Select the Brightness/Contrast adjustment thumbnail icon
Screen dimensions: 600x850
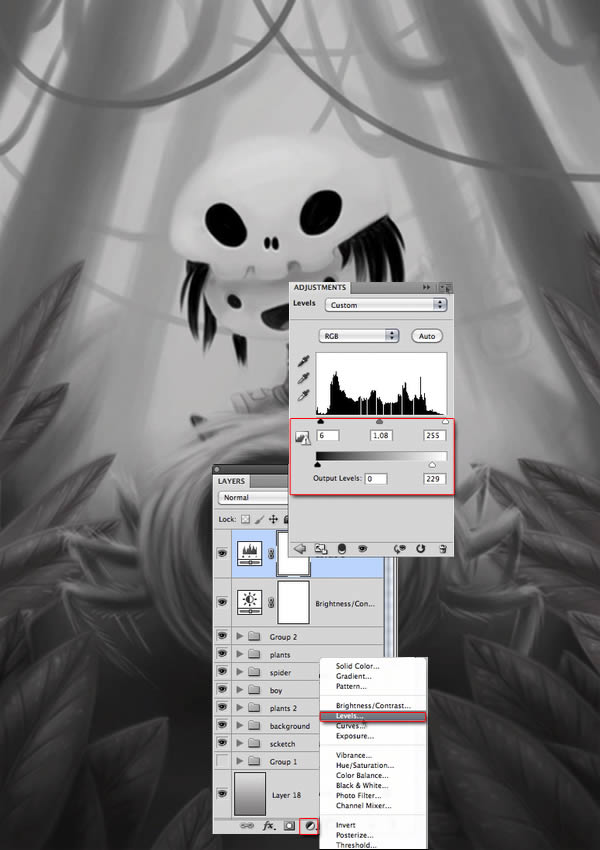[x=250, y=602]
